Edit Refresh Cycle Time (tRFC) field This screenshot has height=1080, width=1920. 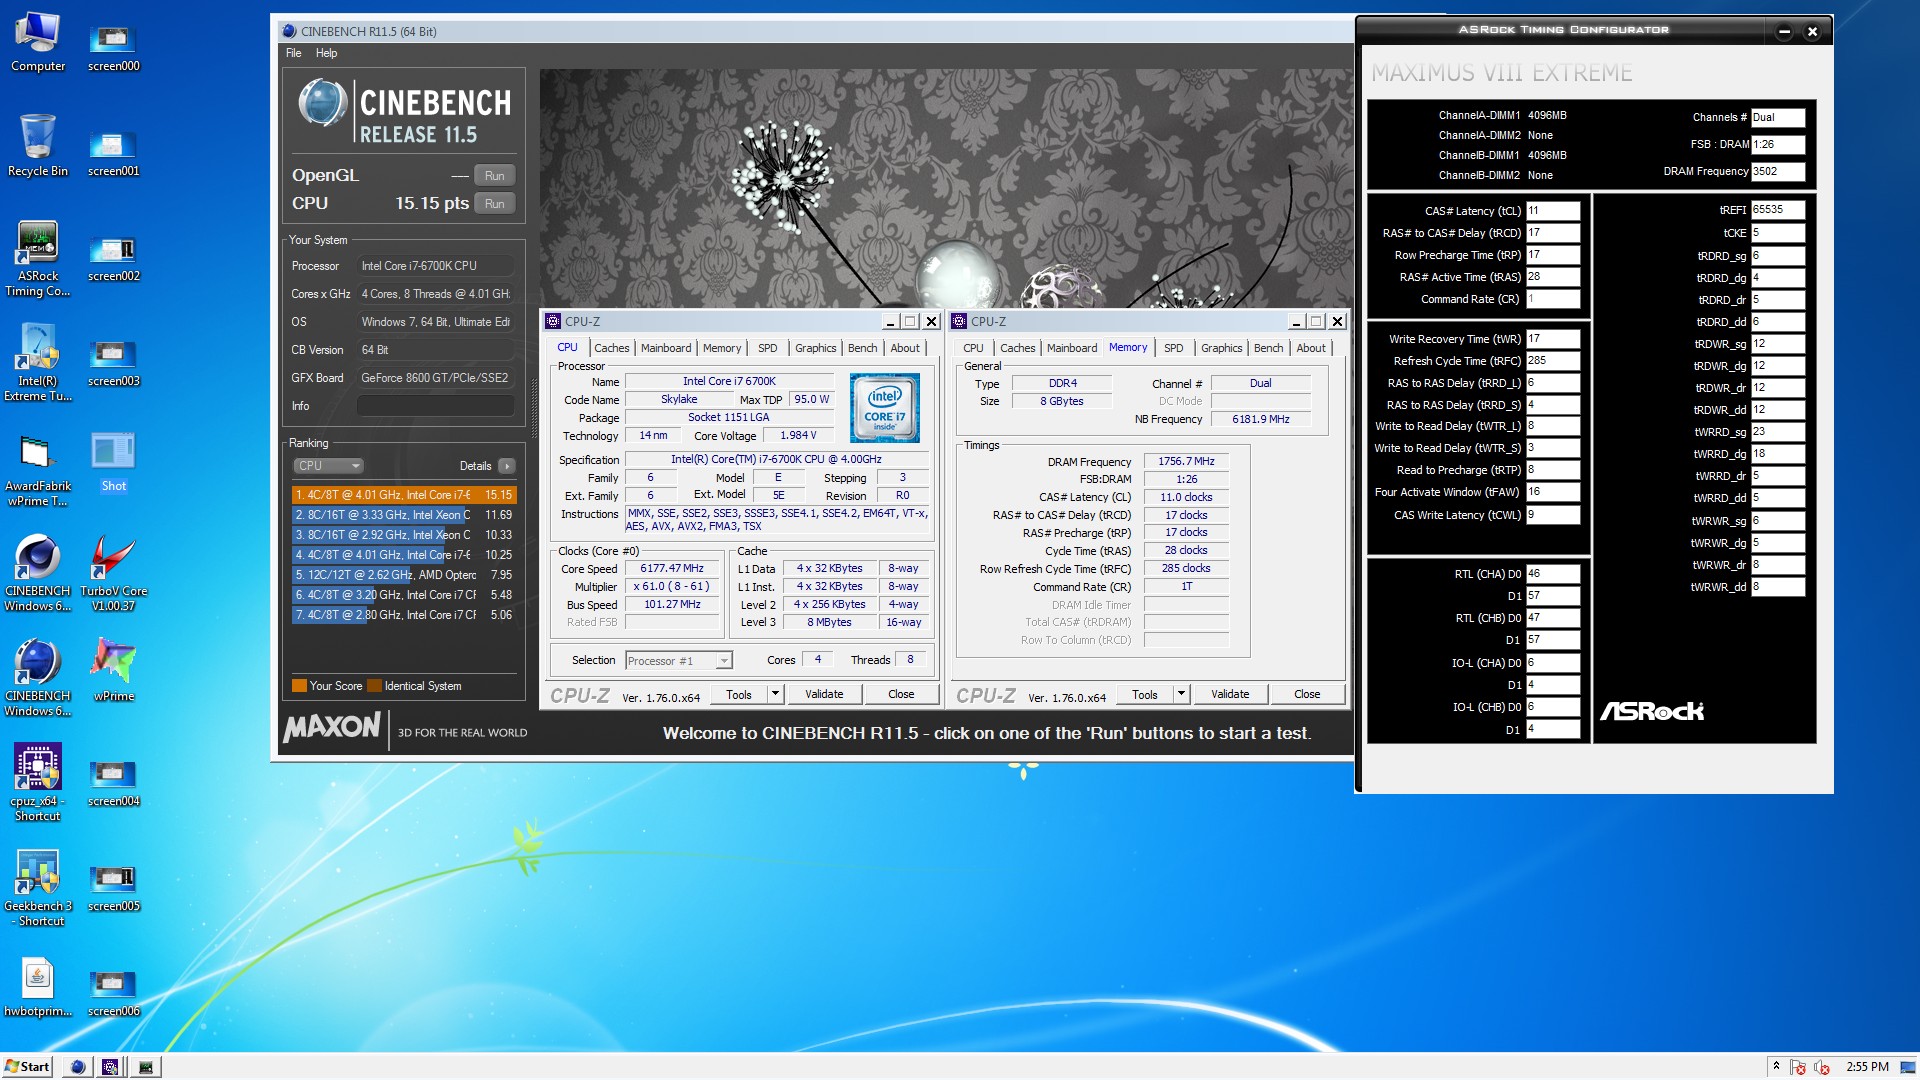click(1552, 361)
